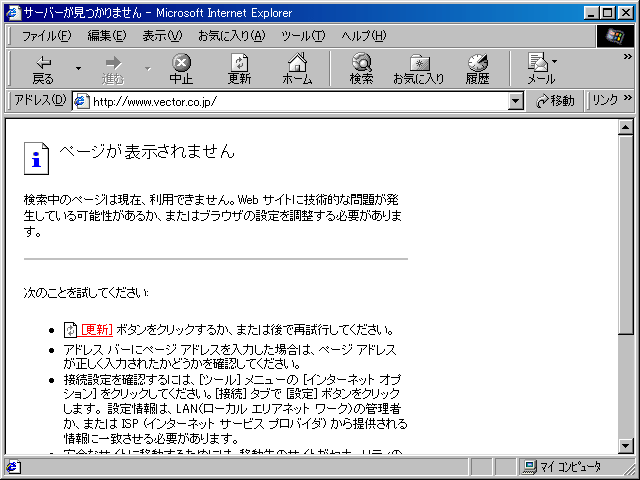Click the 移動 (Go) button

[555, 101]
